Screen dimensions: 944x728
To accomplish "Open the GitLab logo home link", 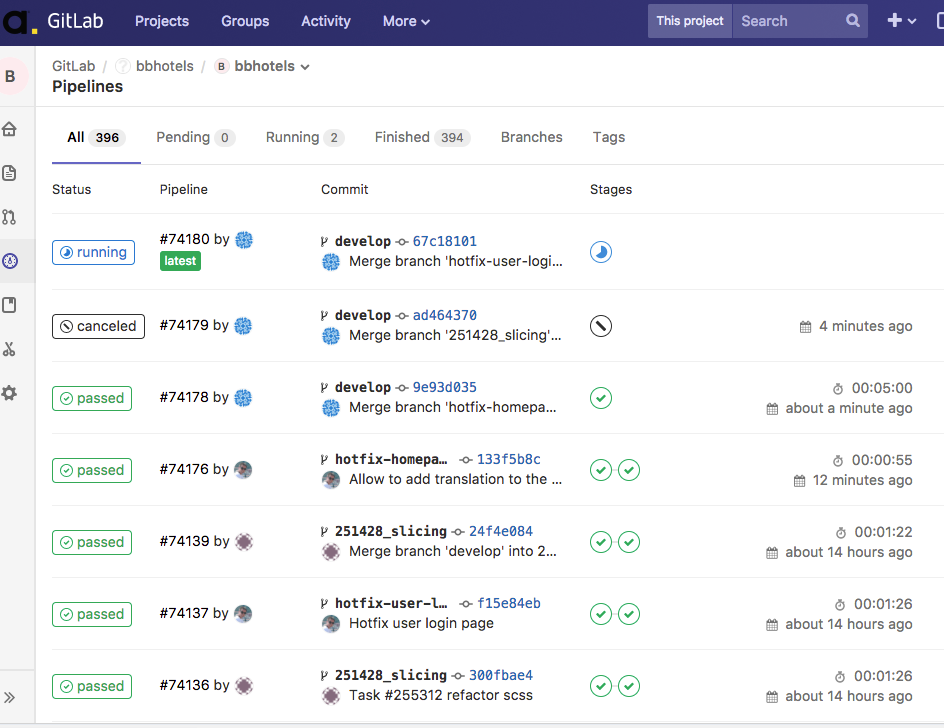I will (53, 22).
